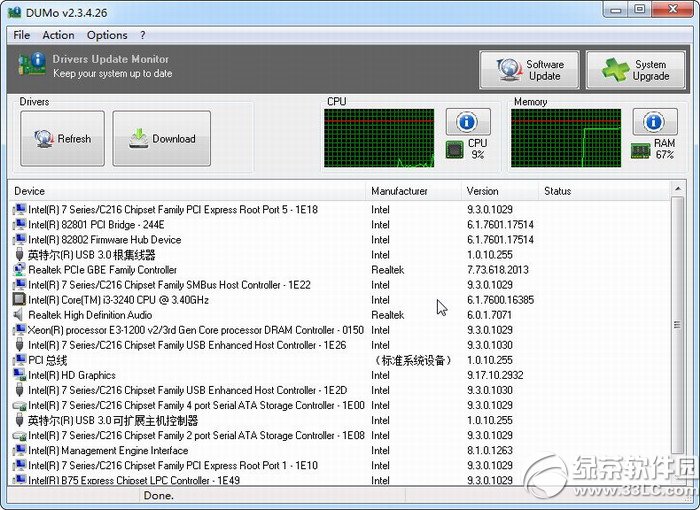Click USB Enhanced Host Controller - 1E2D icon
This screenshot has height=510, width=700.
(x=19, y=390)
